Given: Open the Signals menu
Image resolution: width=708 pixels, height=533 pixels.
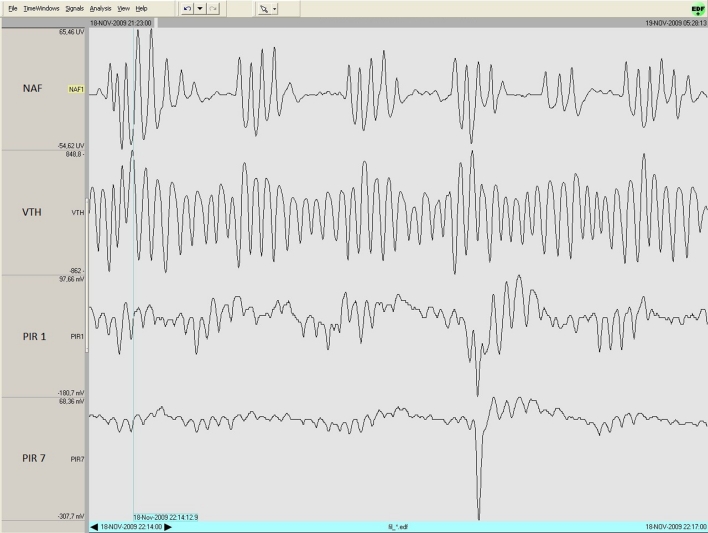Looking at the screenshot, I should (x=75, y=8).
